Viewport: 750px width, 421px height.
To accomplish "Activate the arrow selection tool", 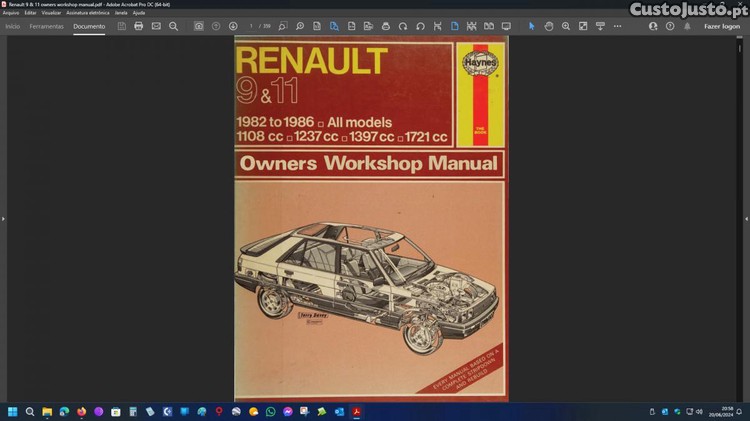I will tap(532, 26).
